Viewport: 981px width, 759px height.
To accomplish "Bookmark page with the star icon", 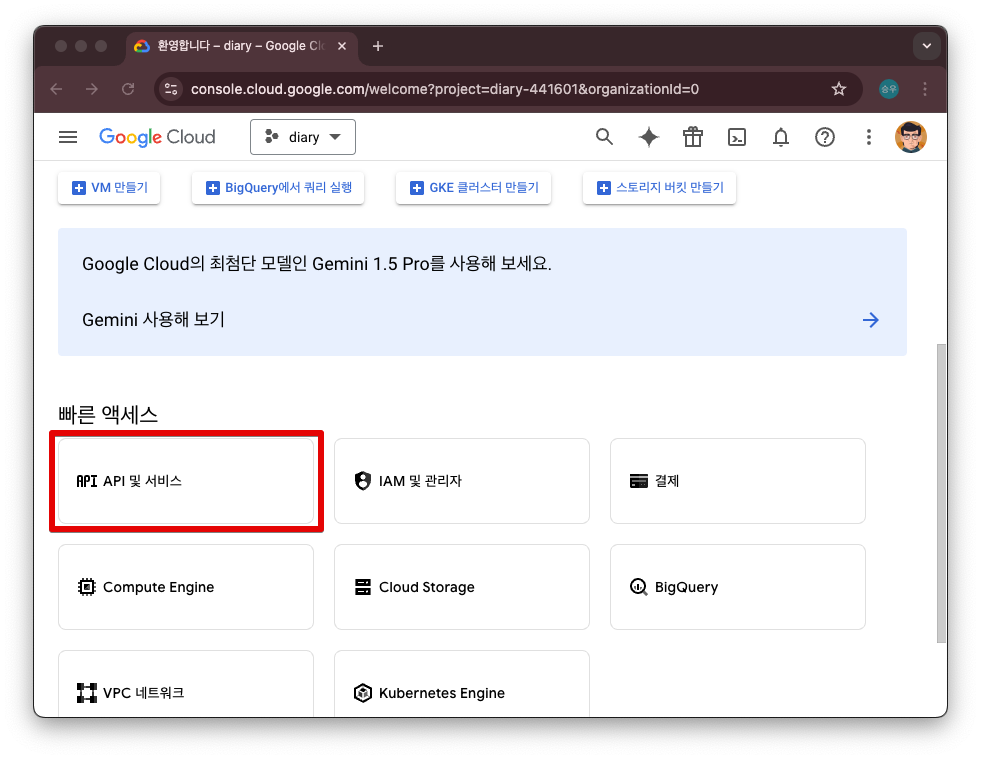I will [838, 89].
